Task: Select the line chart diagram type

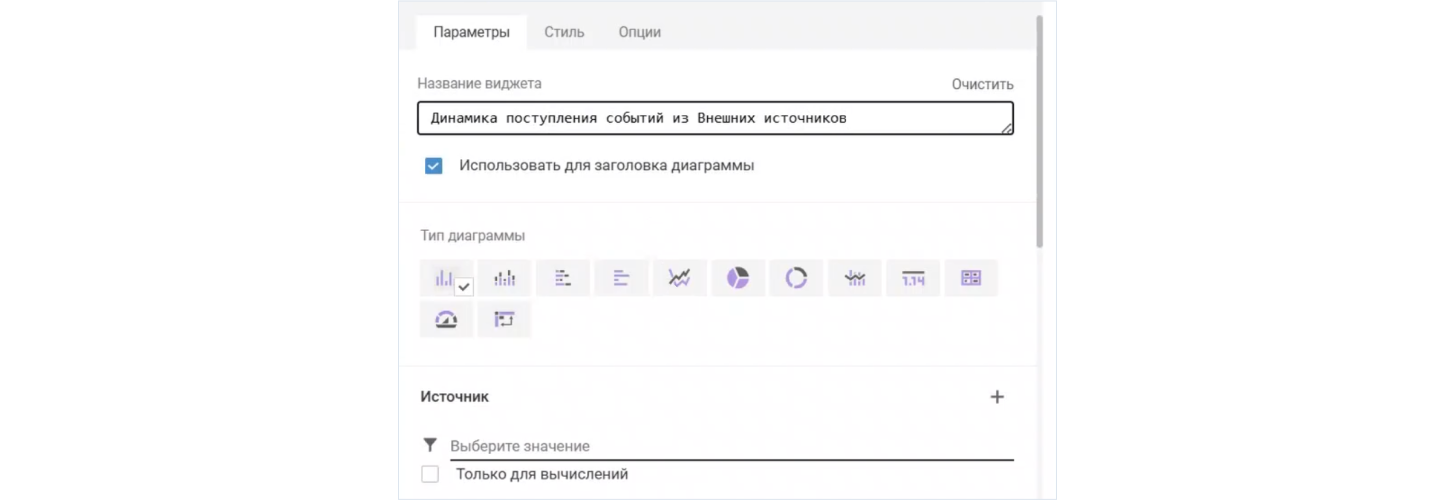Action: 680,278
